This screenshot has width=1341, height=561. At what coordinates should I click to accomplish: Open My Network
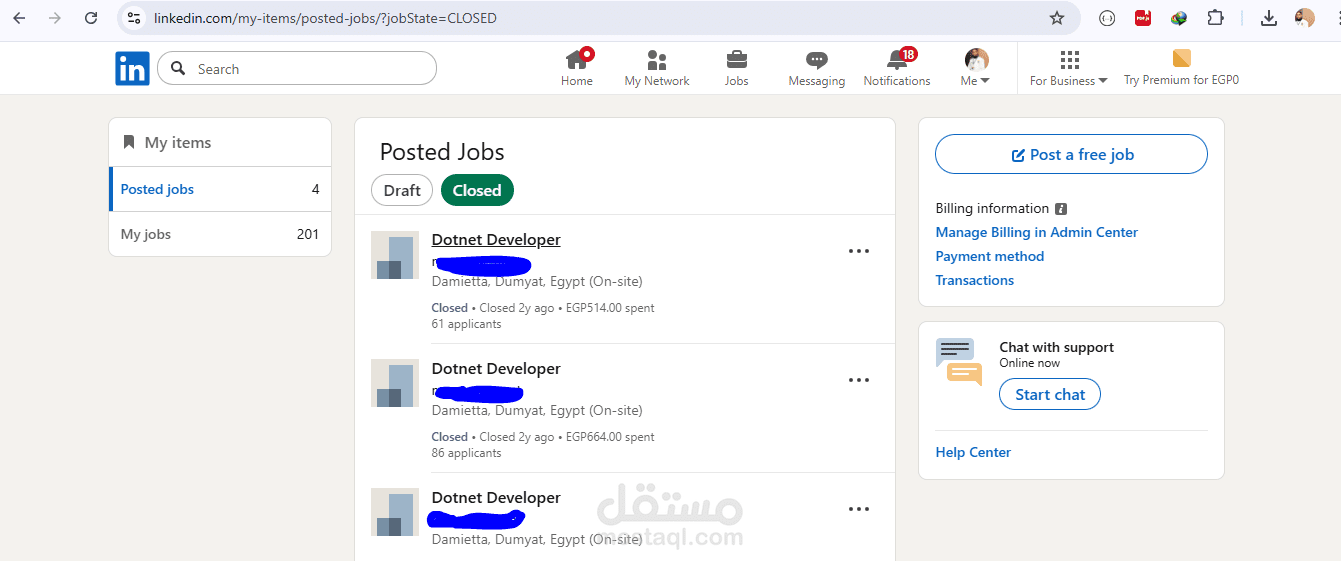[x=657, y=68]
